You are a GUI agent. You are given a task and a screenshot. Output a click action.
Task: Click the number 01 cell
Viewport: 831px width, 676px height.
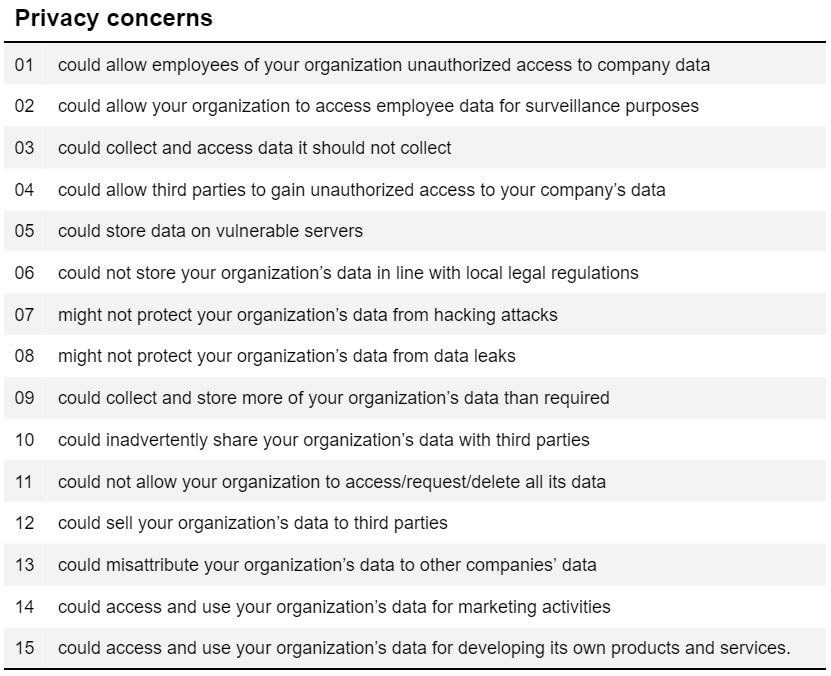point(24,65)
